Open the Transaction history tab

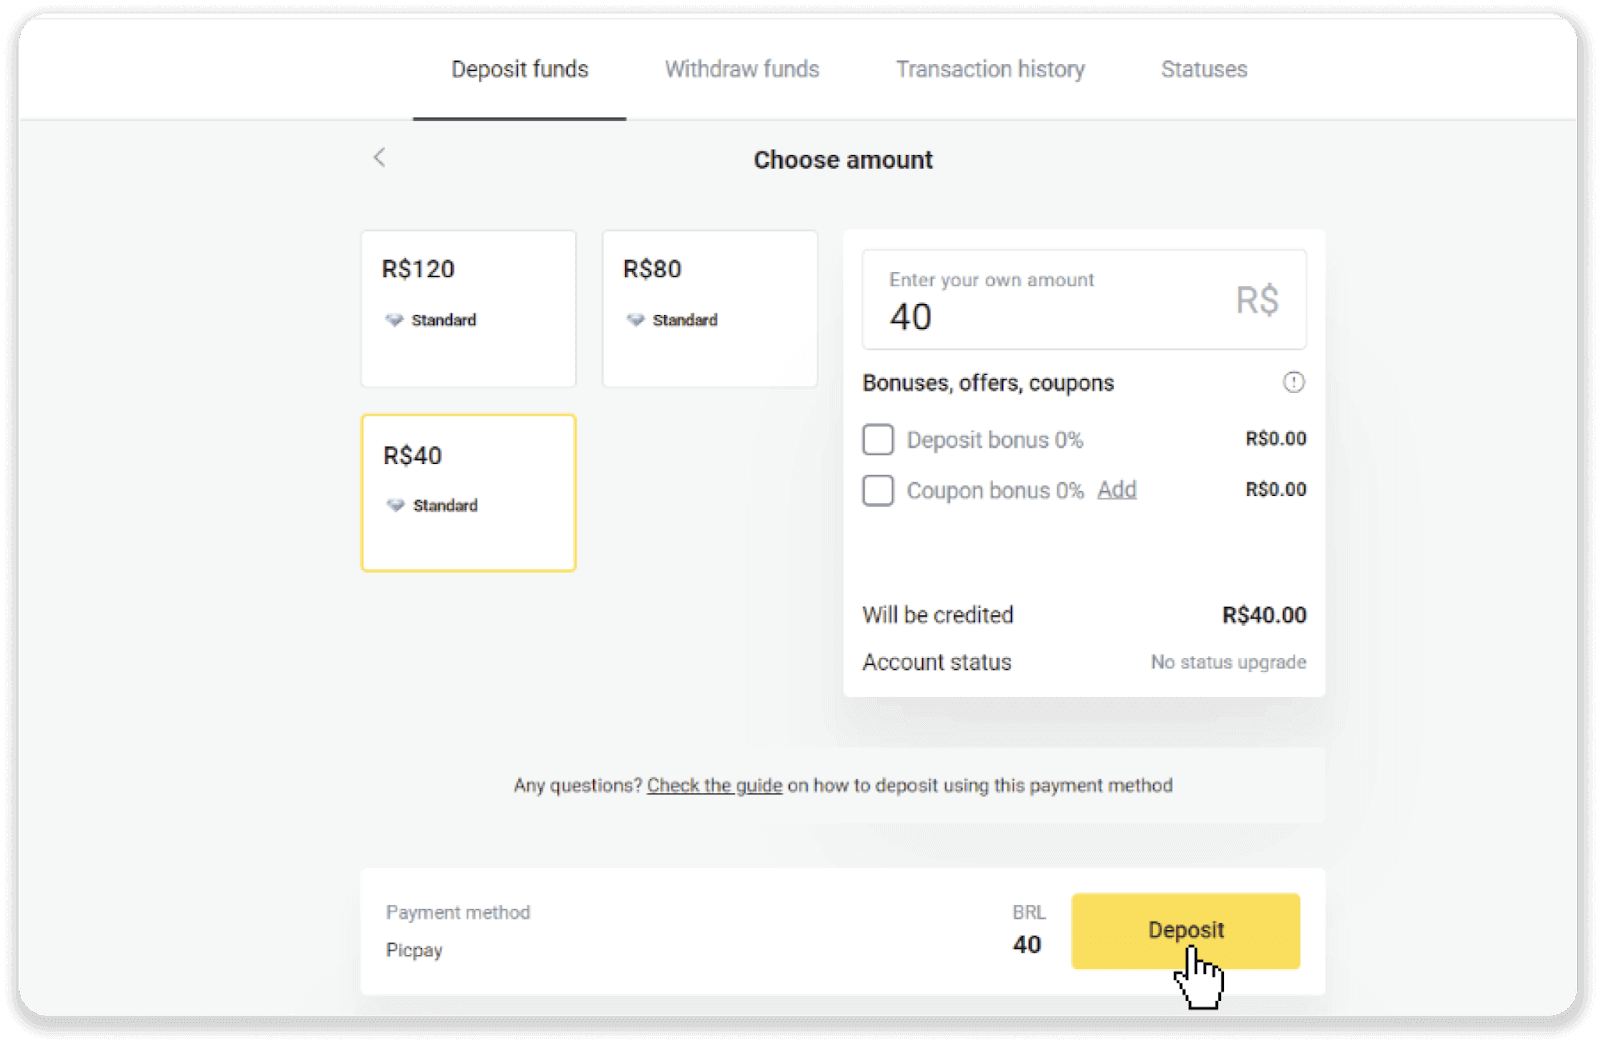[x=990, y=69]
